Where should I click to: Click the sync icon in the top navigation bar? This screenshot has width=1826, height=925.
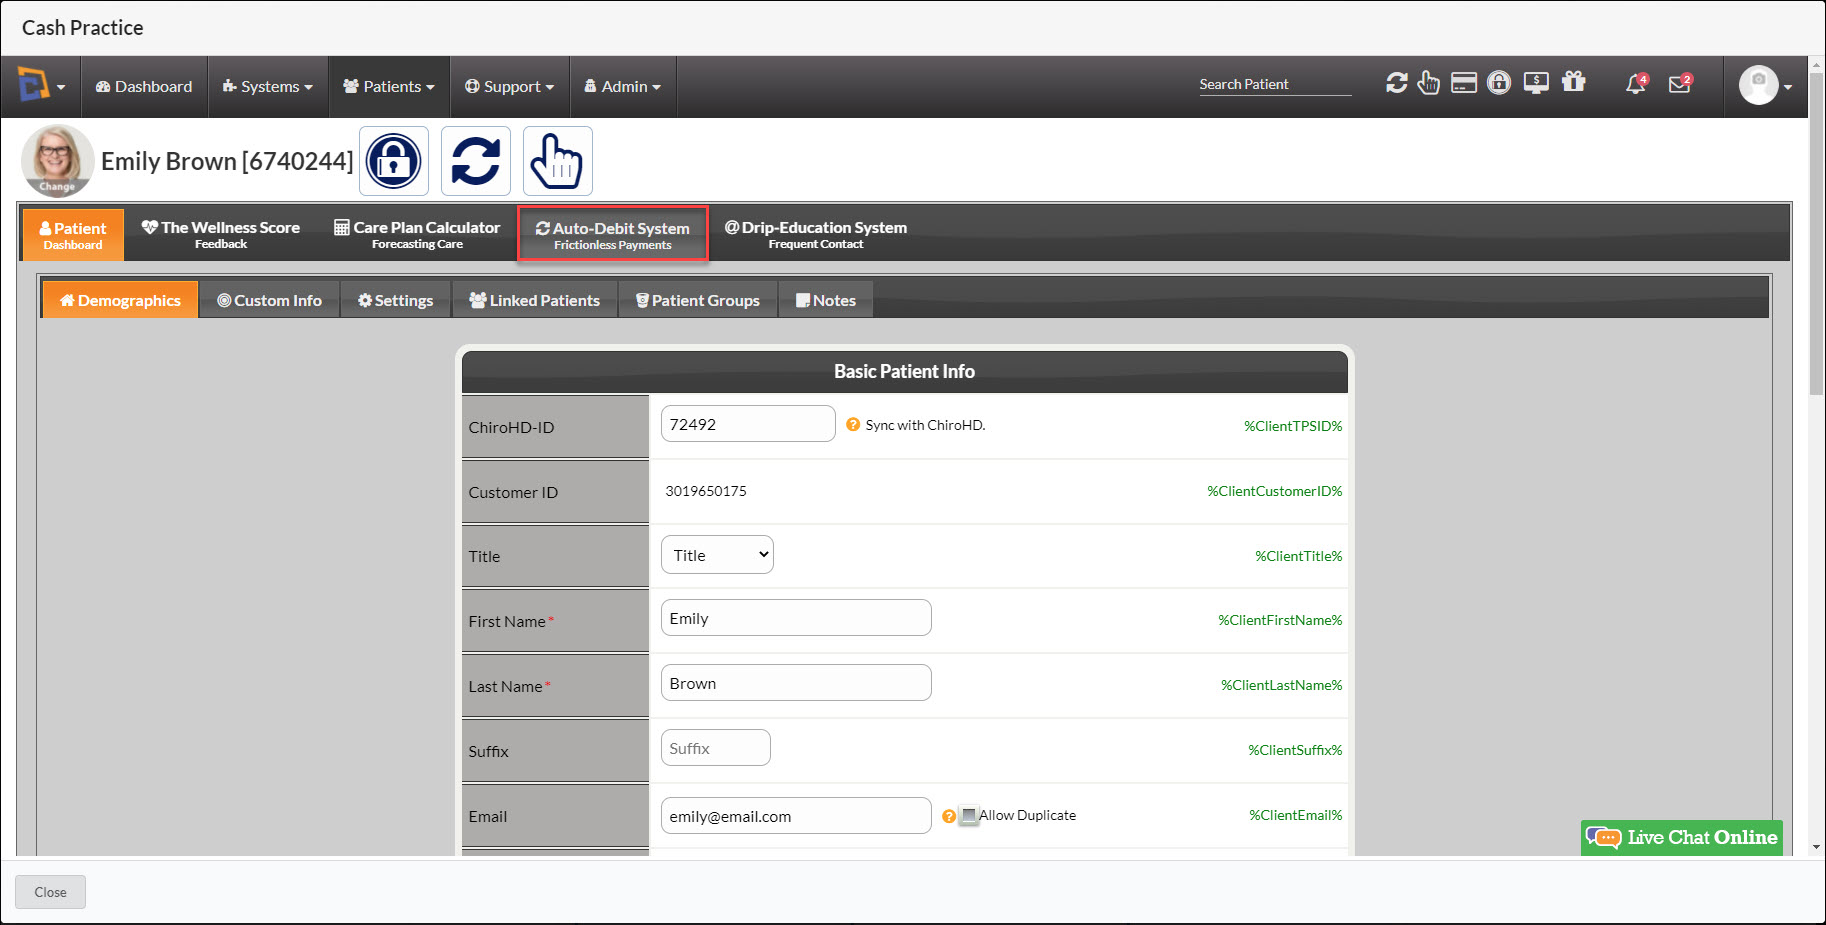1396,83
